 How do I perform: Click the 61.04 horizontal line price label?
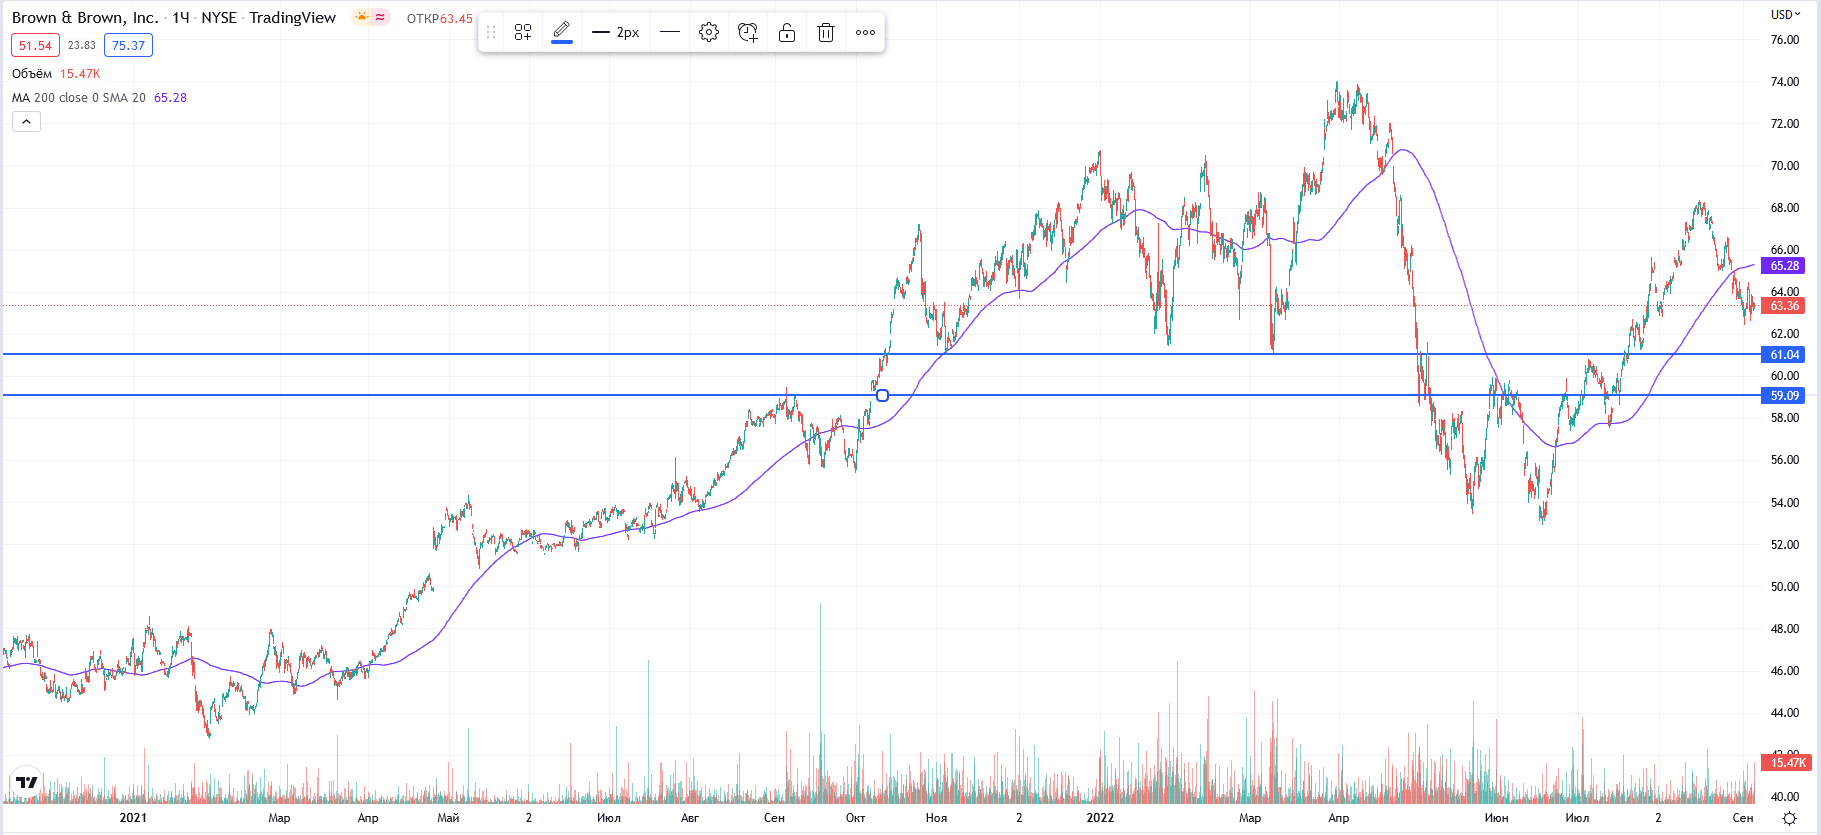pos(1785,355)
